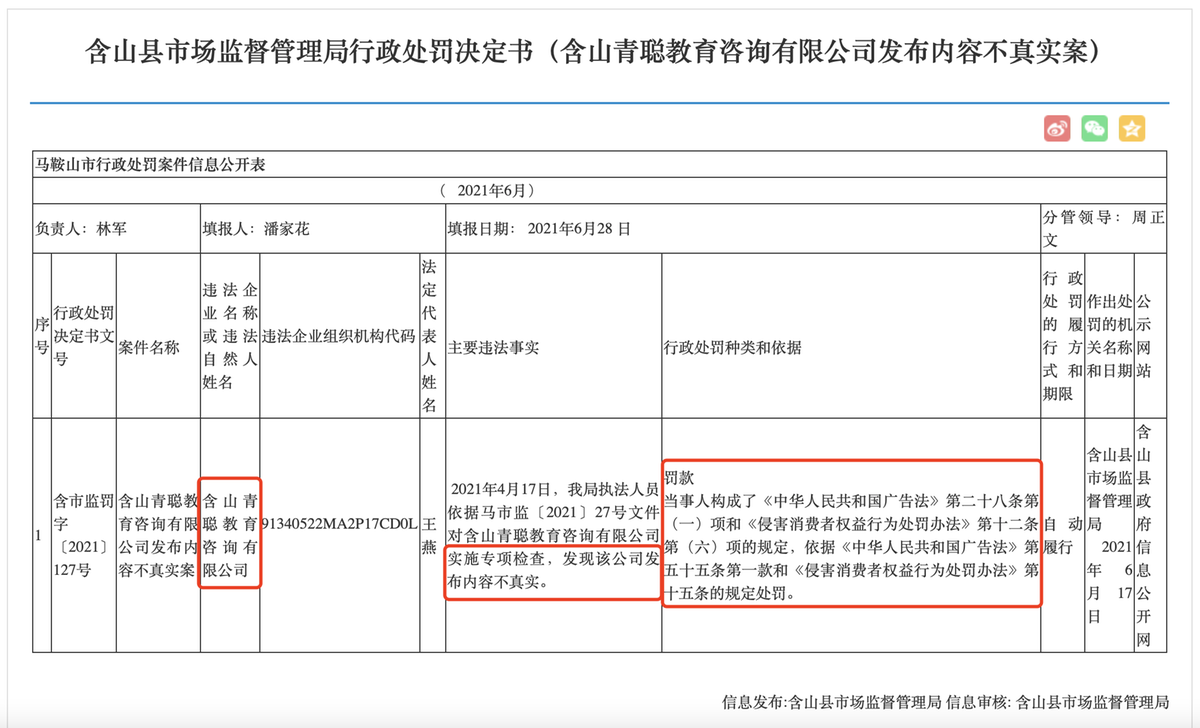The width and height of the screenshot is (1200, 728).
Task: Select the 马鞍山市行政处罚案件信息公开表 table caption
Action: point(159,165)
